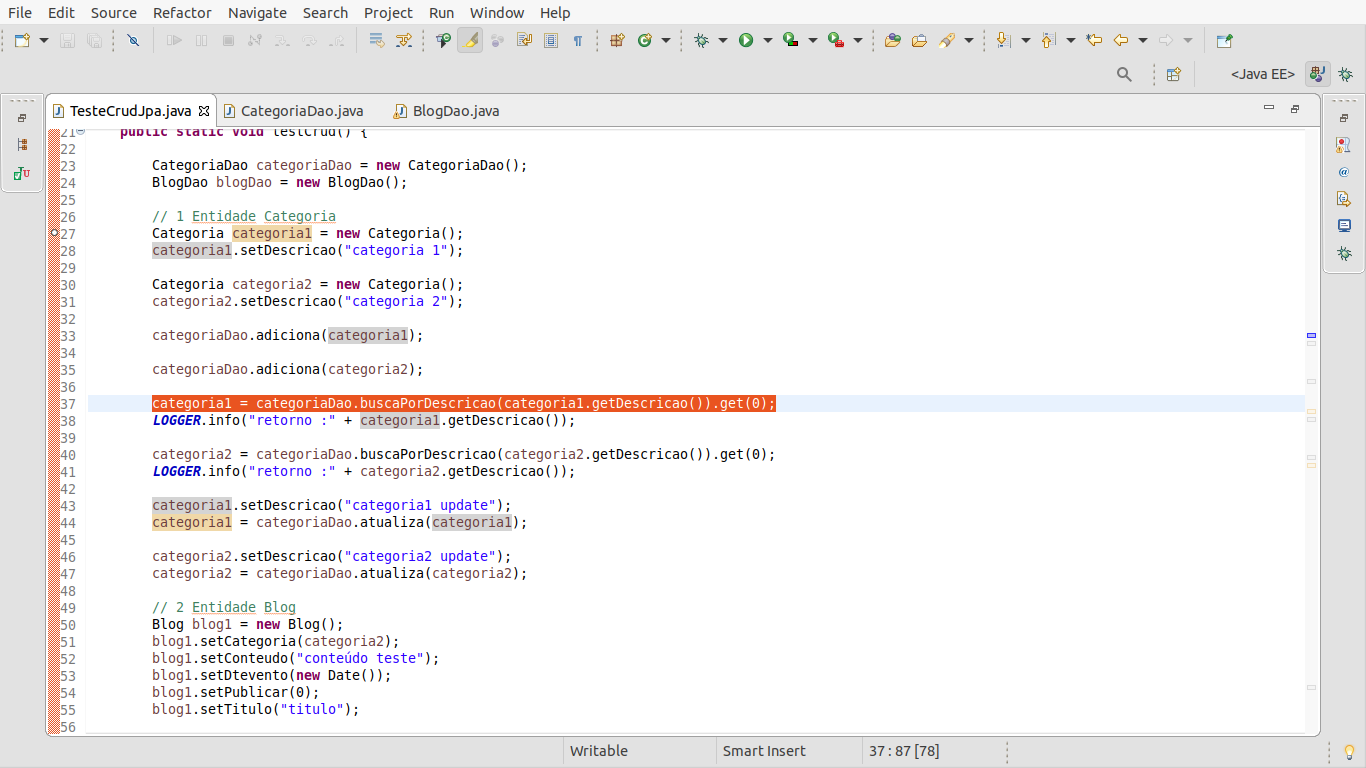Viewport: 1366px width, 768px height.
Task: Click the 'Smart Insert' status bar entry
Action: pos(764,751)
